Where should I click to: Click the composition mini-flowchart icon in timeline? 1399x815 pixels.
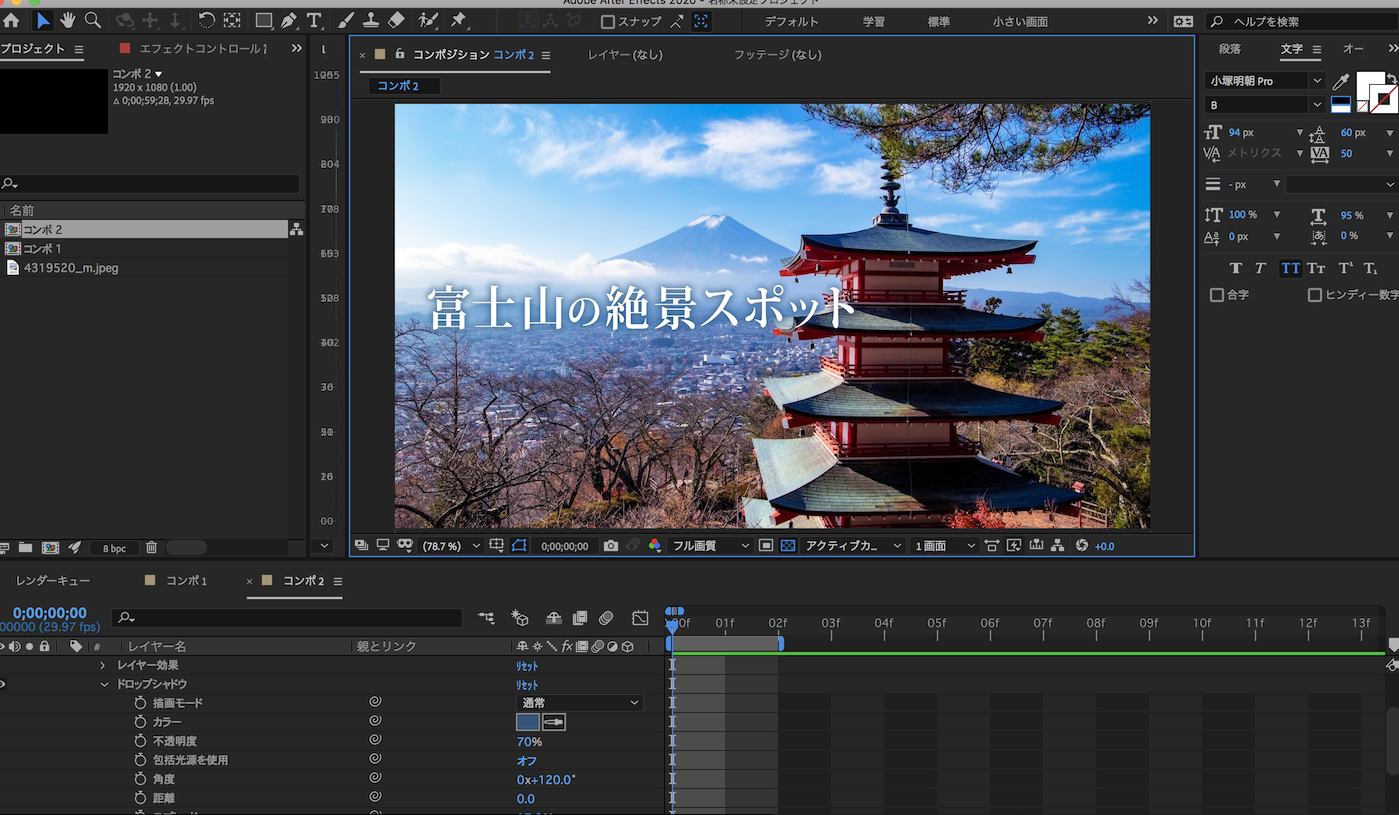click(486, 618)
